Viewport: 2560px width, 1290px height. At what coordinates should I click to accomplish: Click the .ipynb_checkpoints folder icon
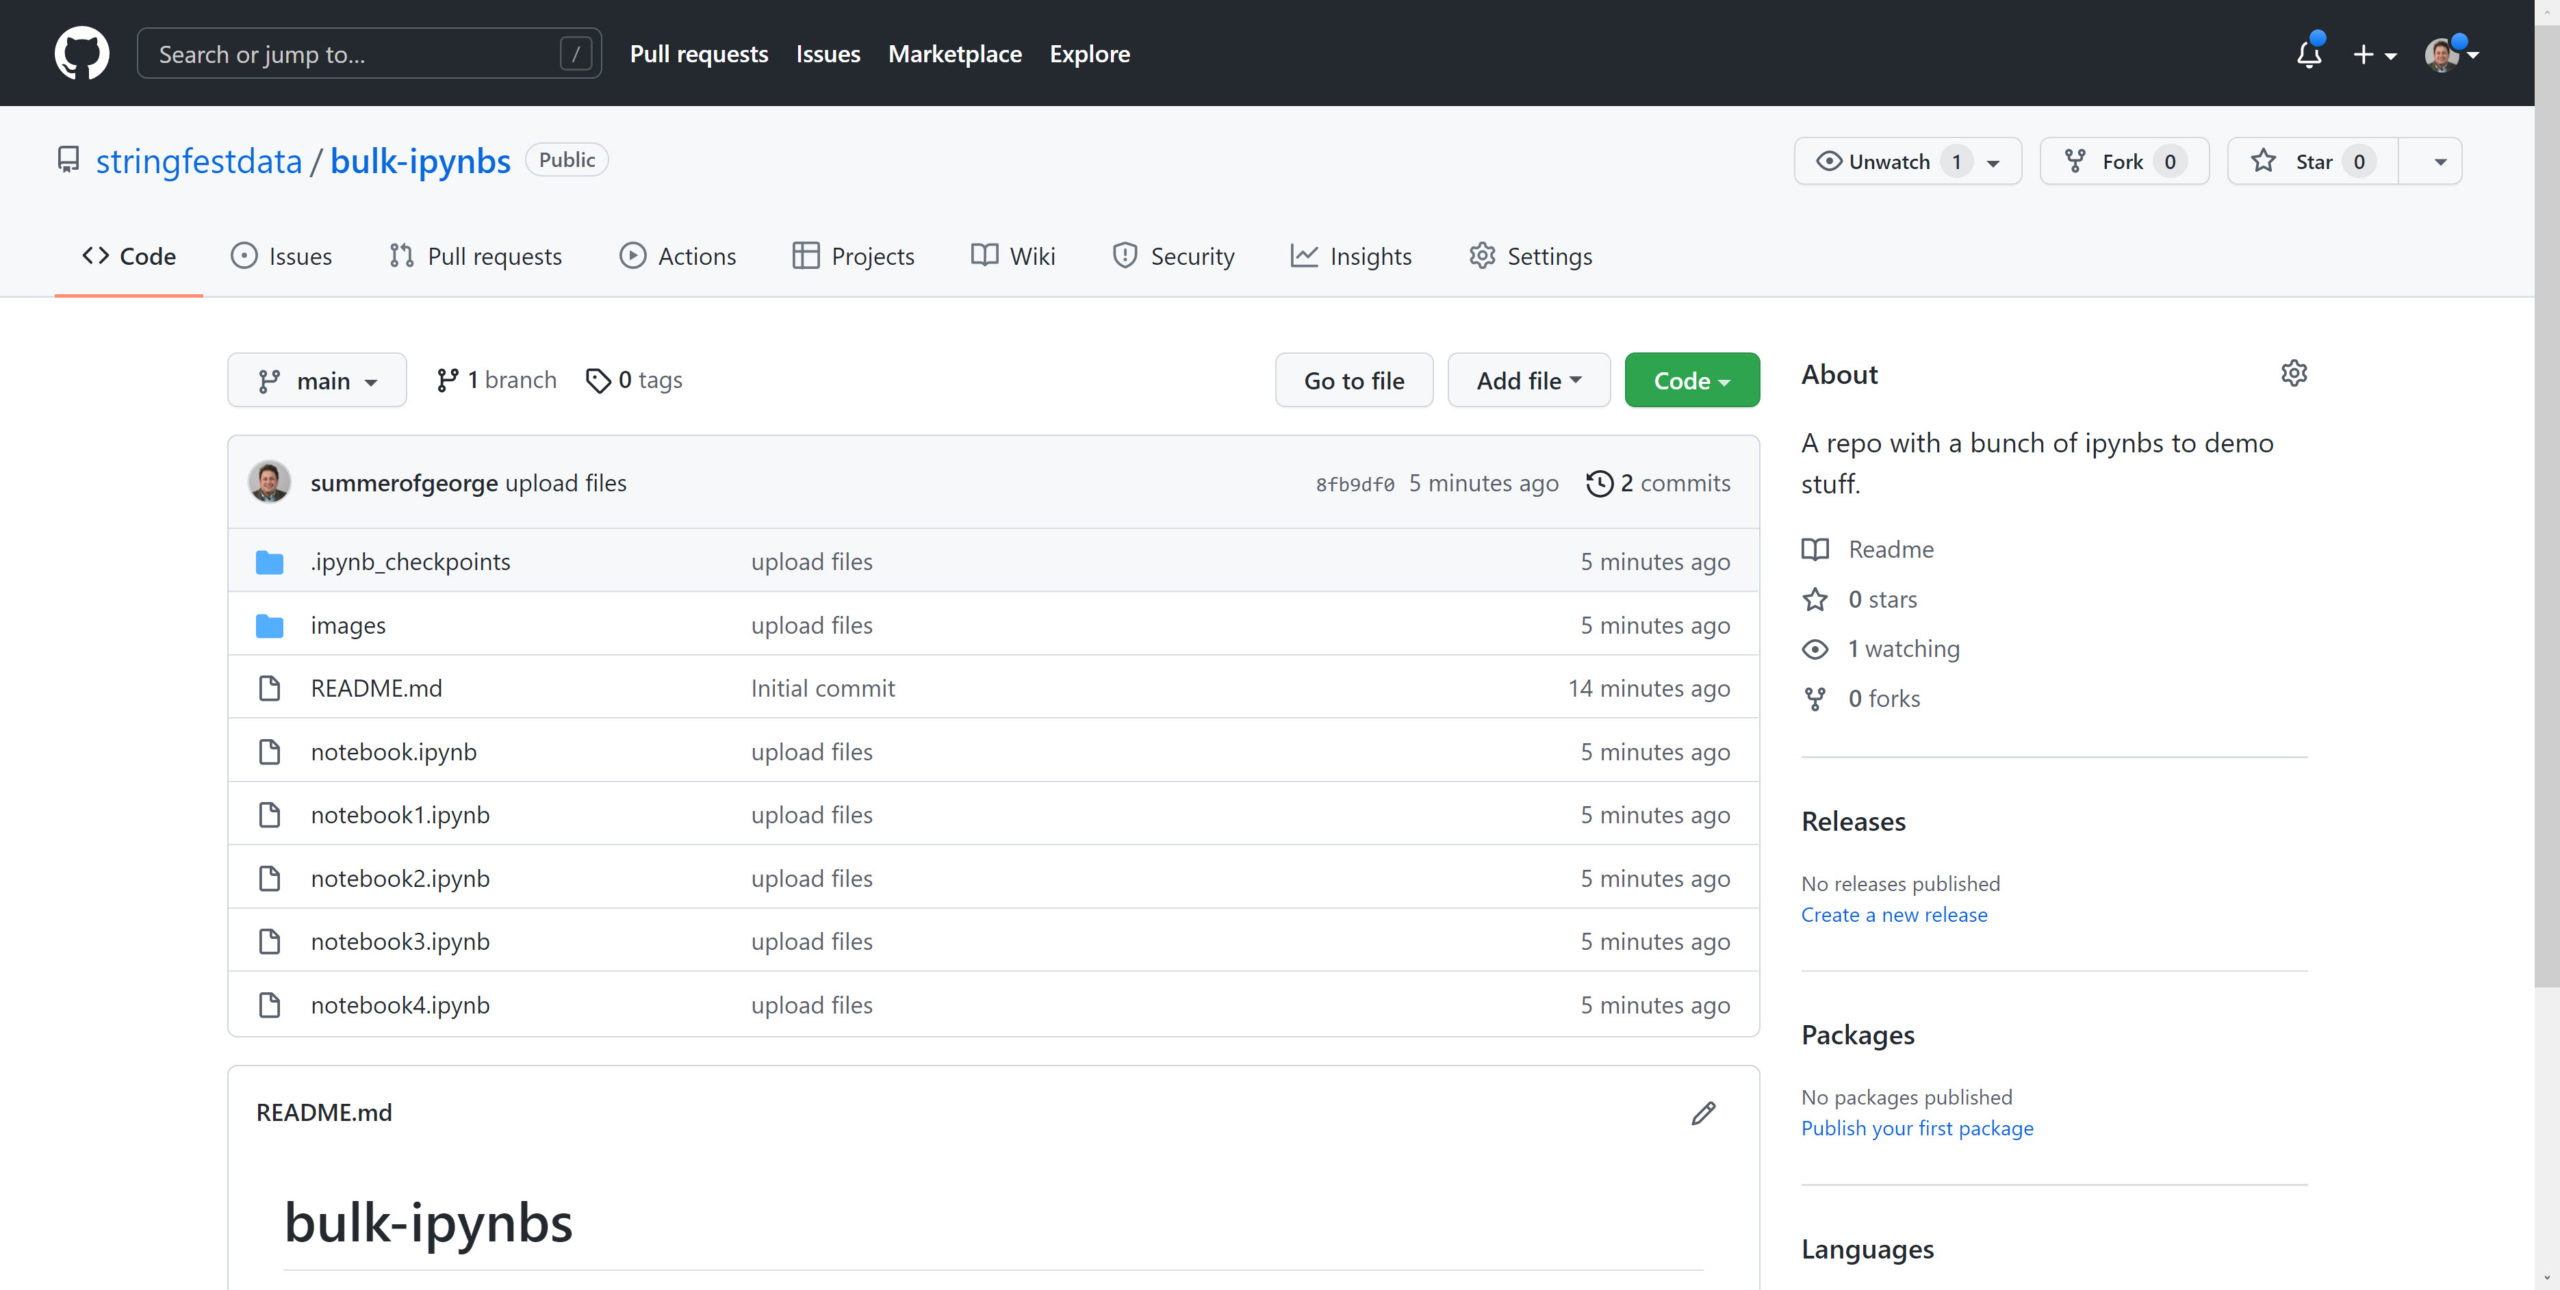pos(269,562)
